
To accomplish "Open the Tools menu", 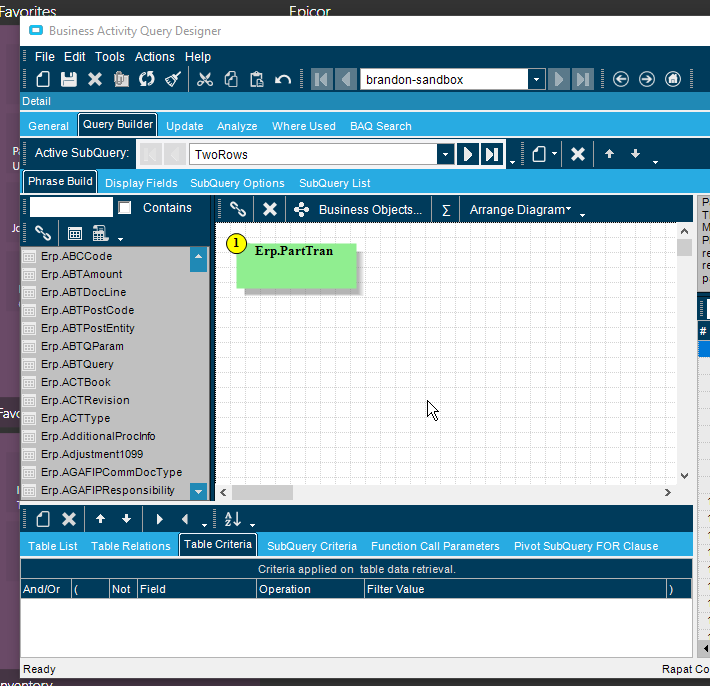I will 110,57.
